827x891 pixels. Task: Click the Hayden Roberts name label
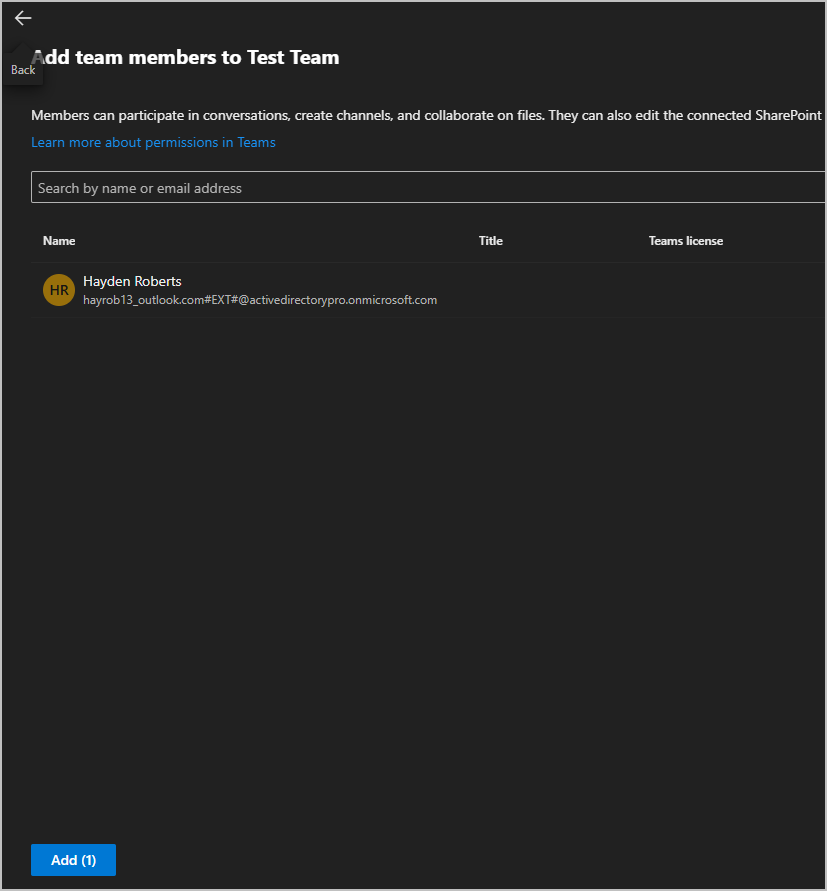pos(131,281)
